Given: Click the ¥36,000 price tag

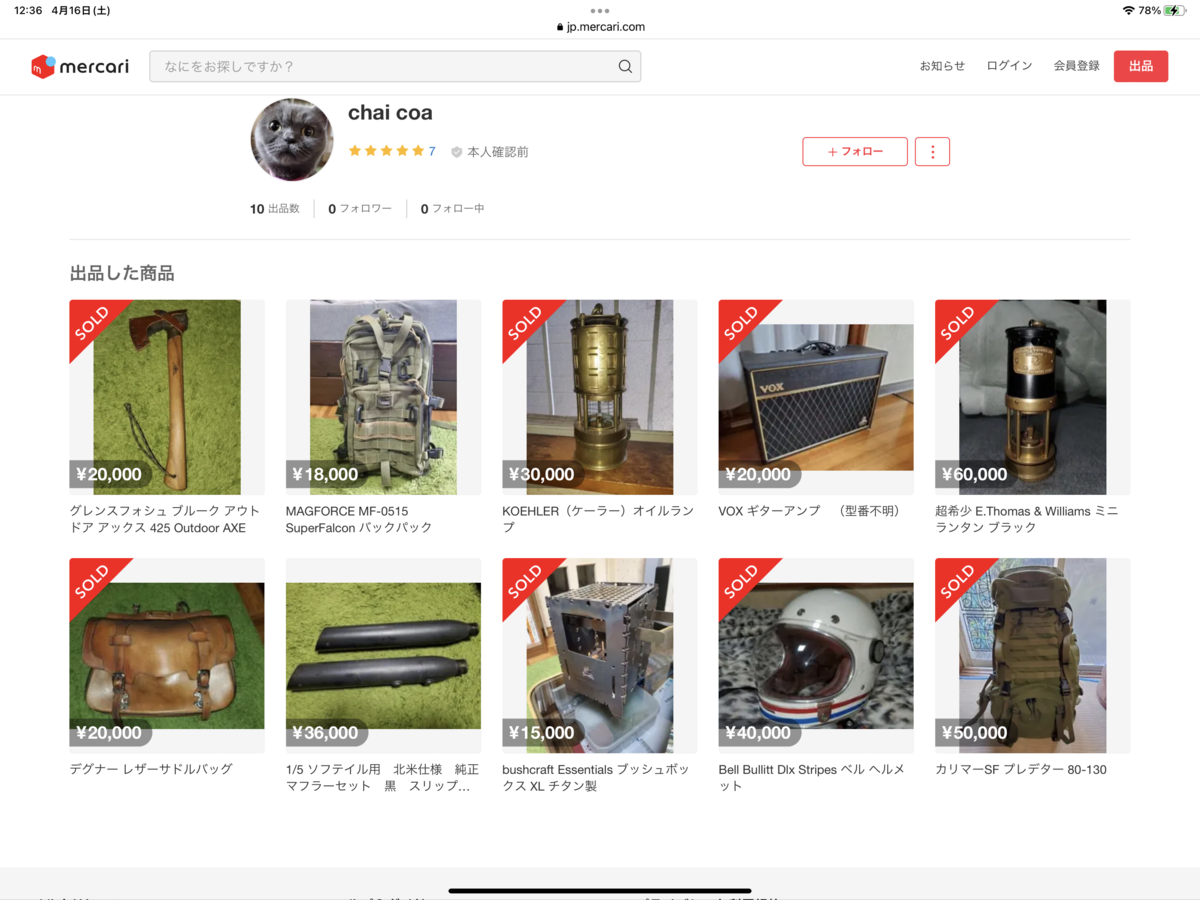Looking at the screenshot, I should point(326,733).
